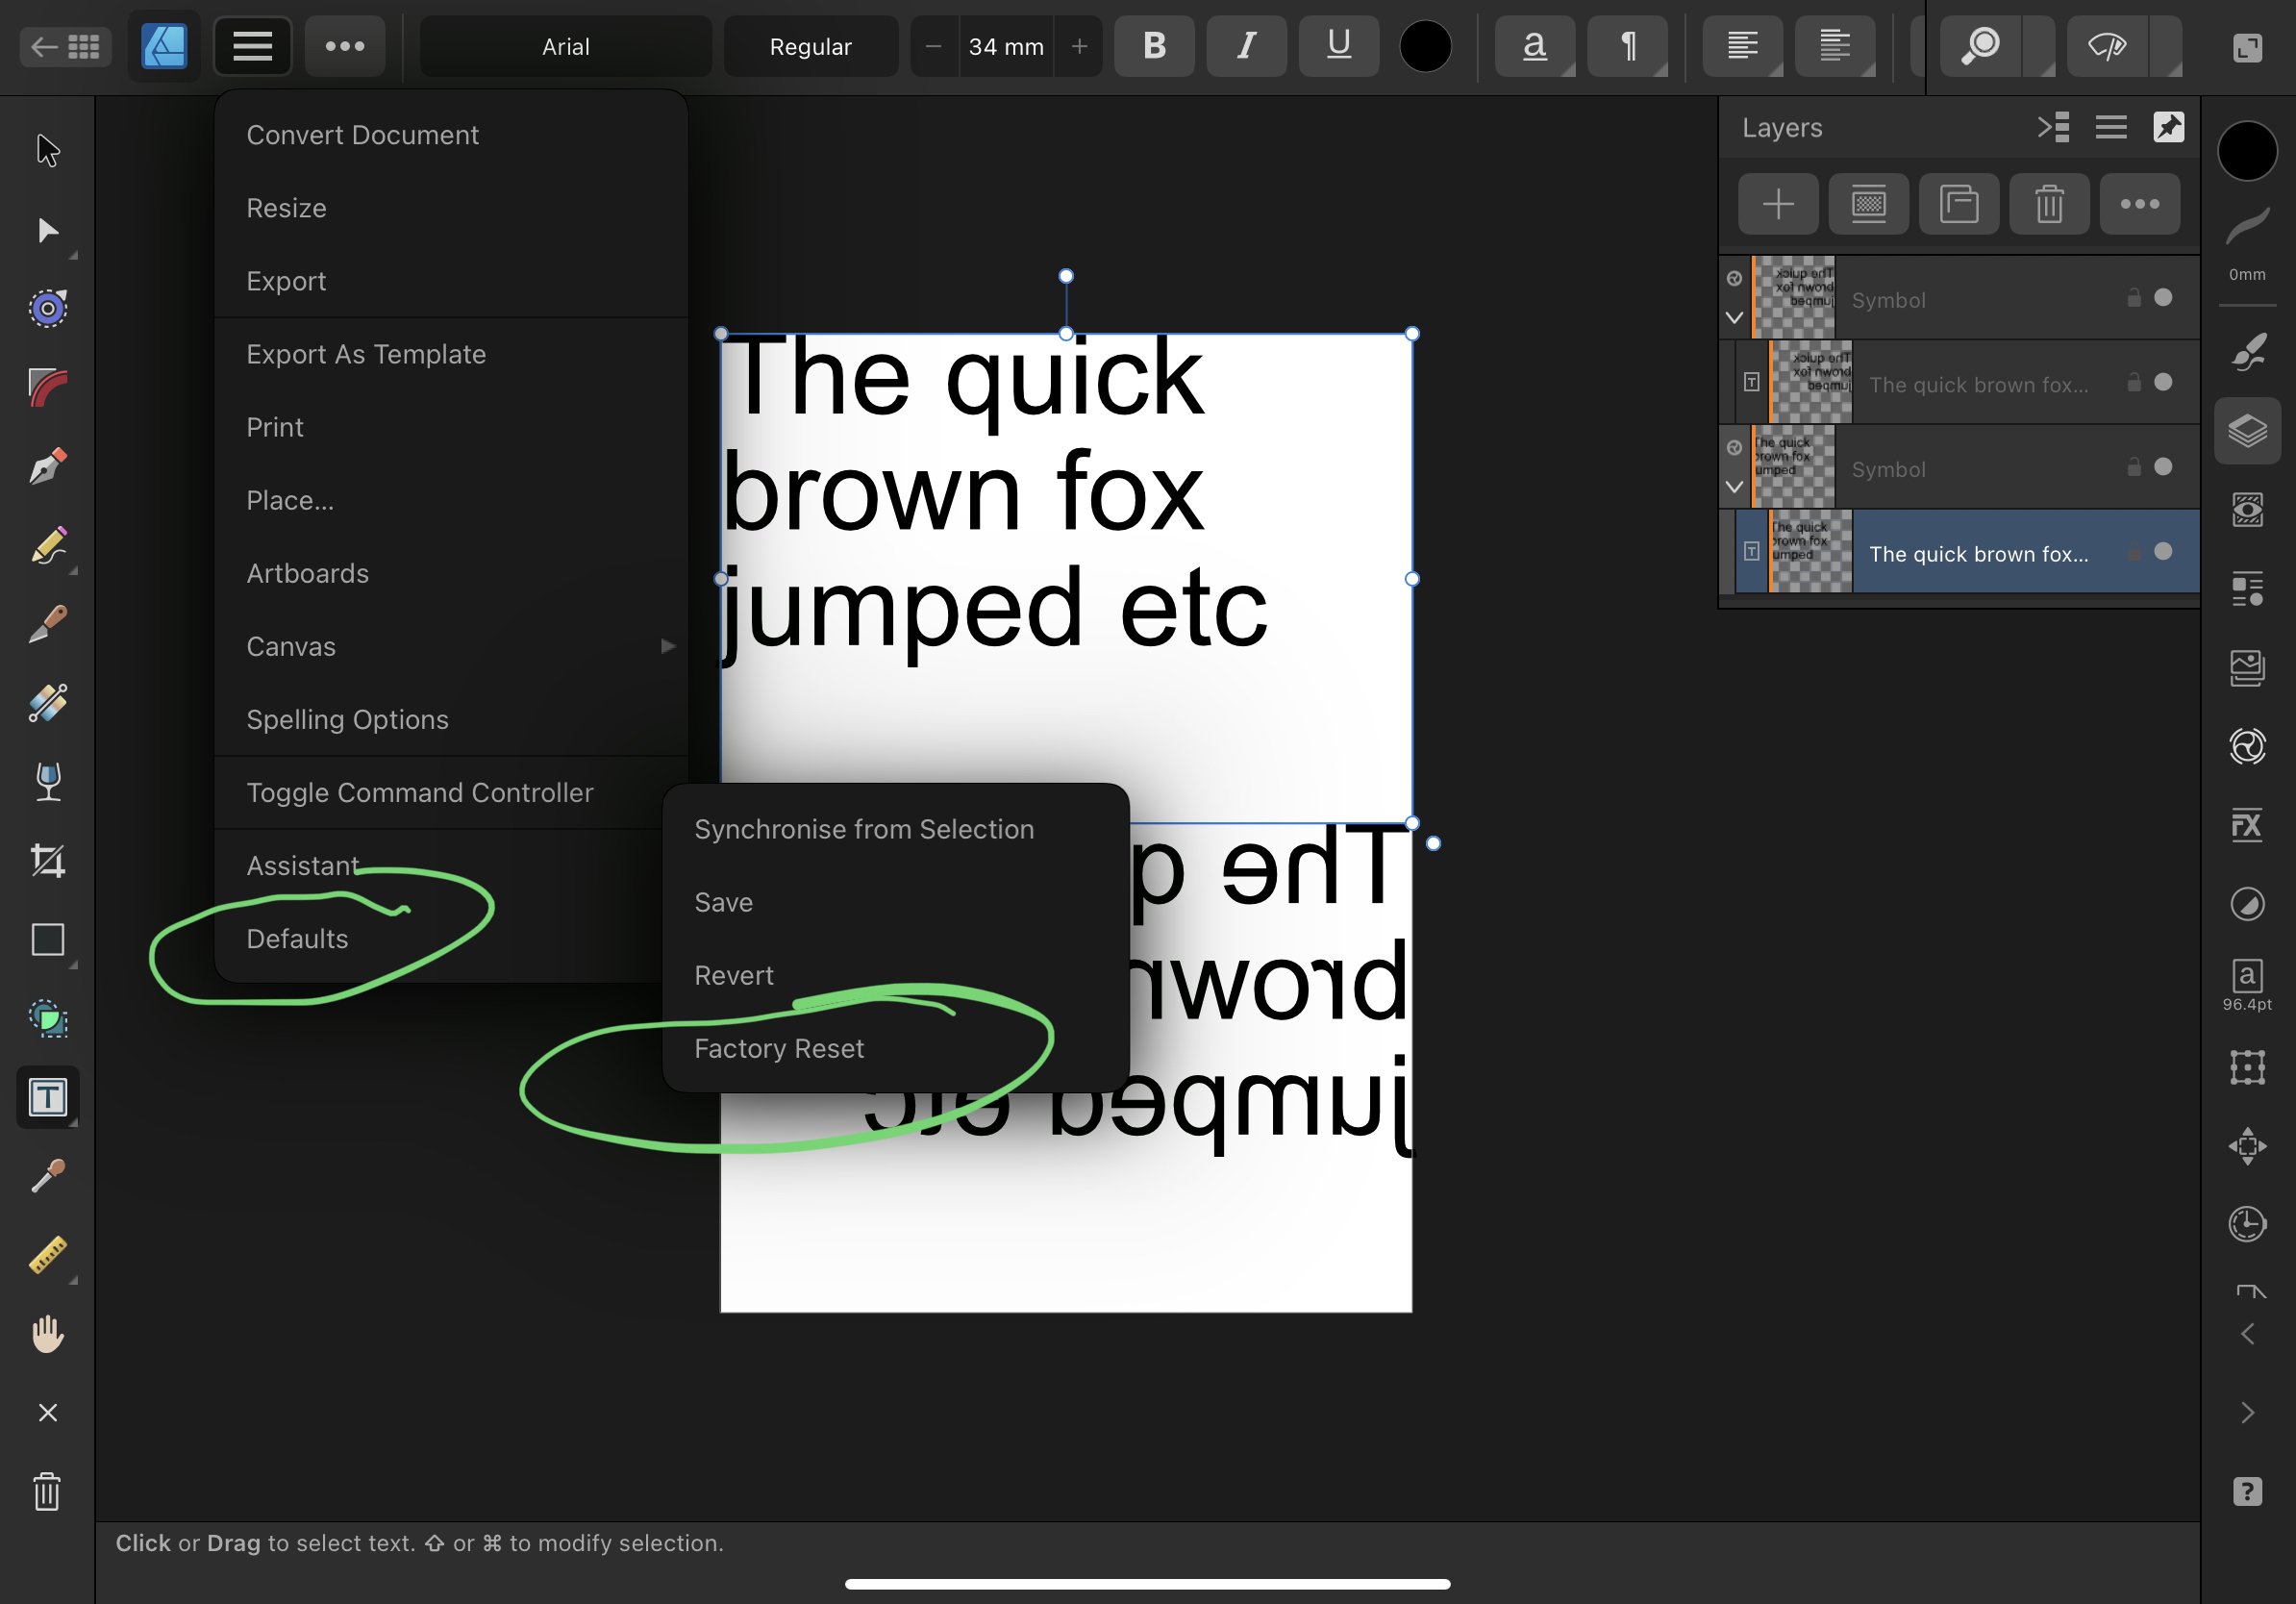Add a new layer with plus button
This screenshot has height=1604, width=2296.
(x=1778, y=205)
